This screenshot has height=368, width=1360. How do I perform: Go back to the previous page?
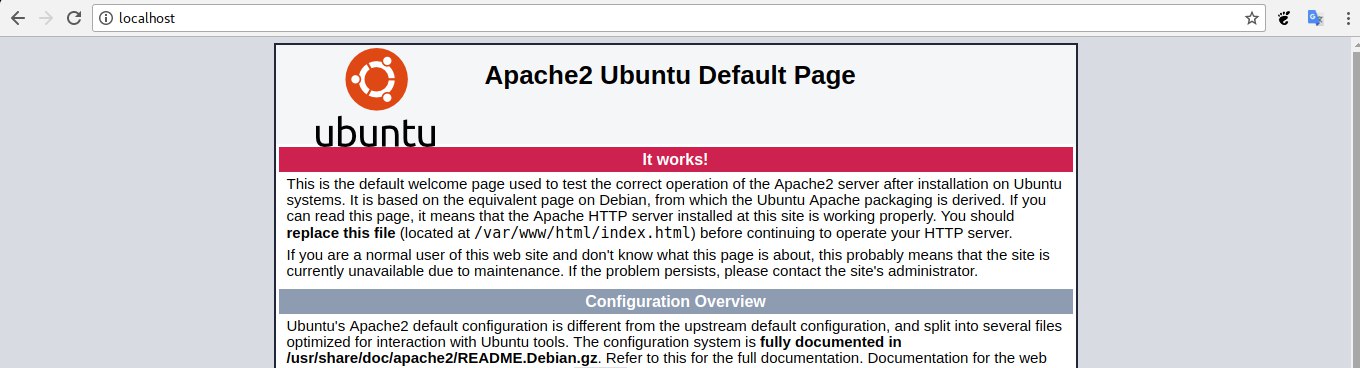click(18, 18)
